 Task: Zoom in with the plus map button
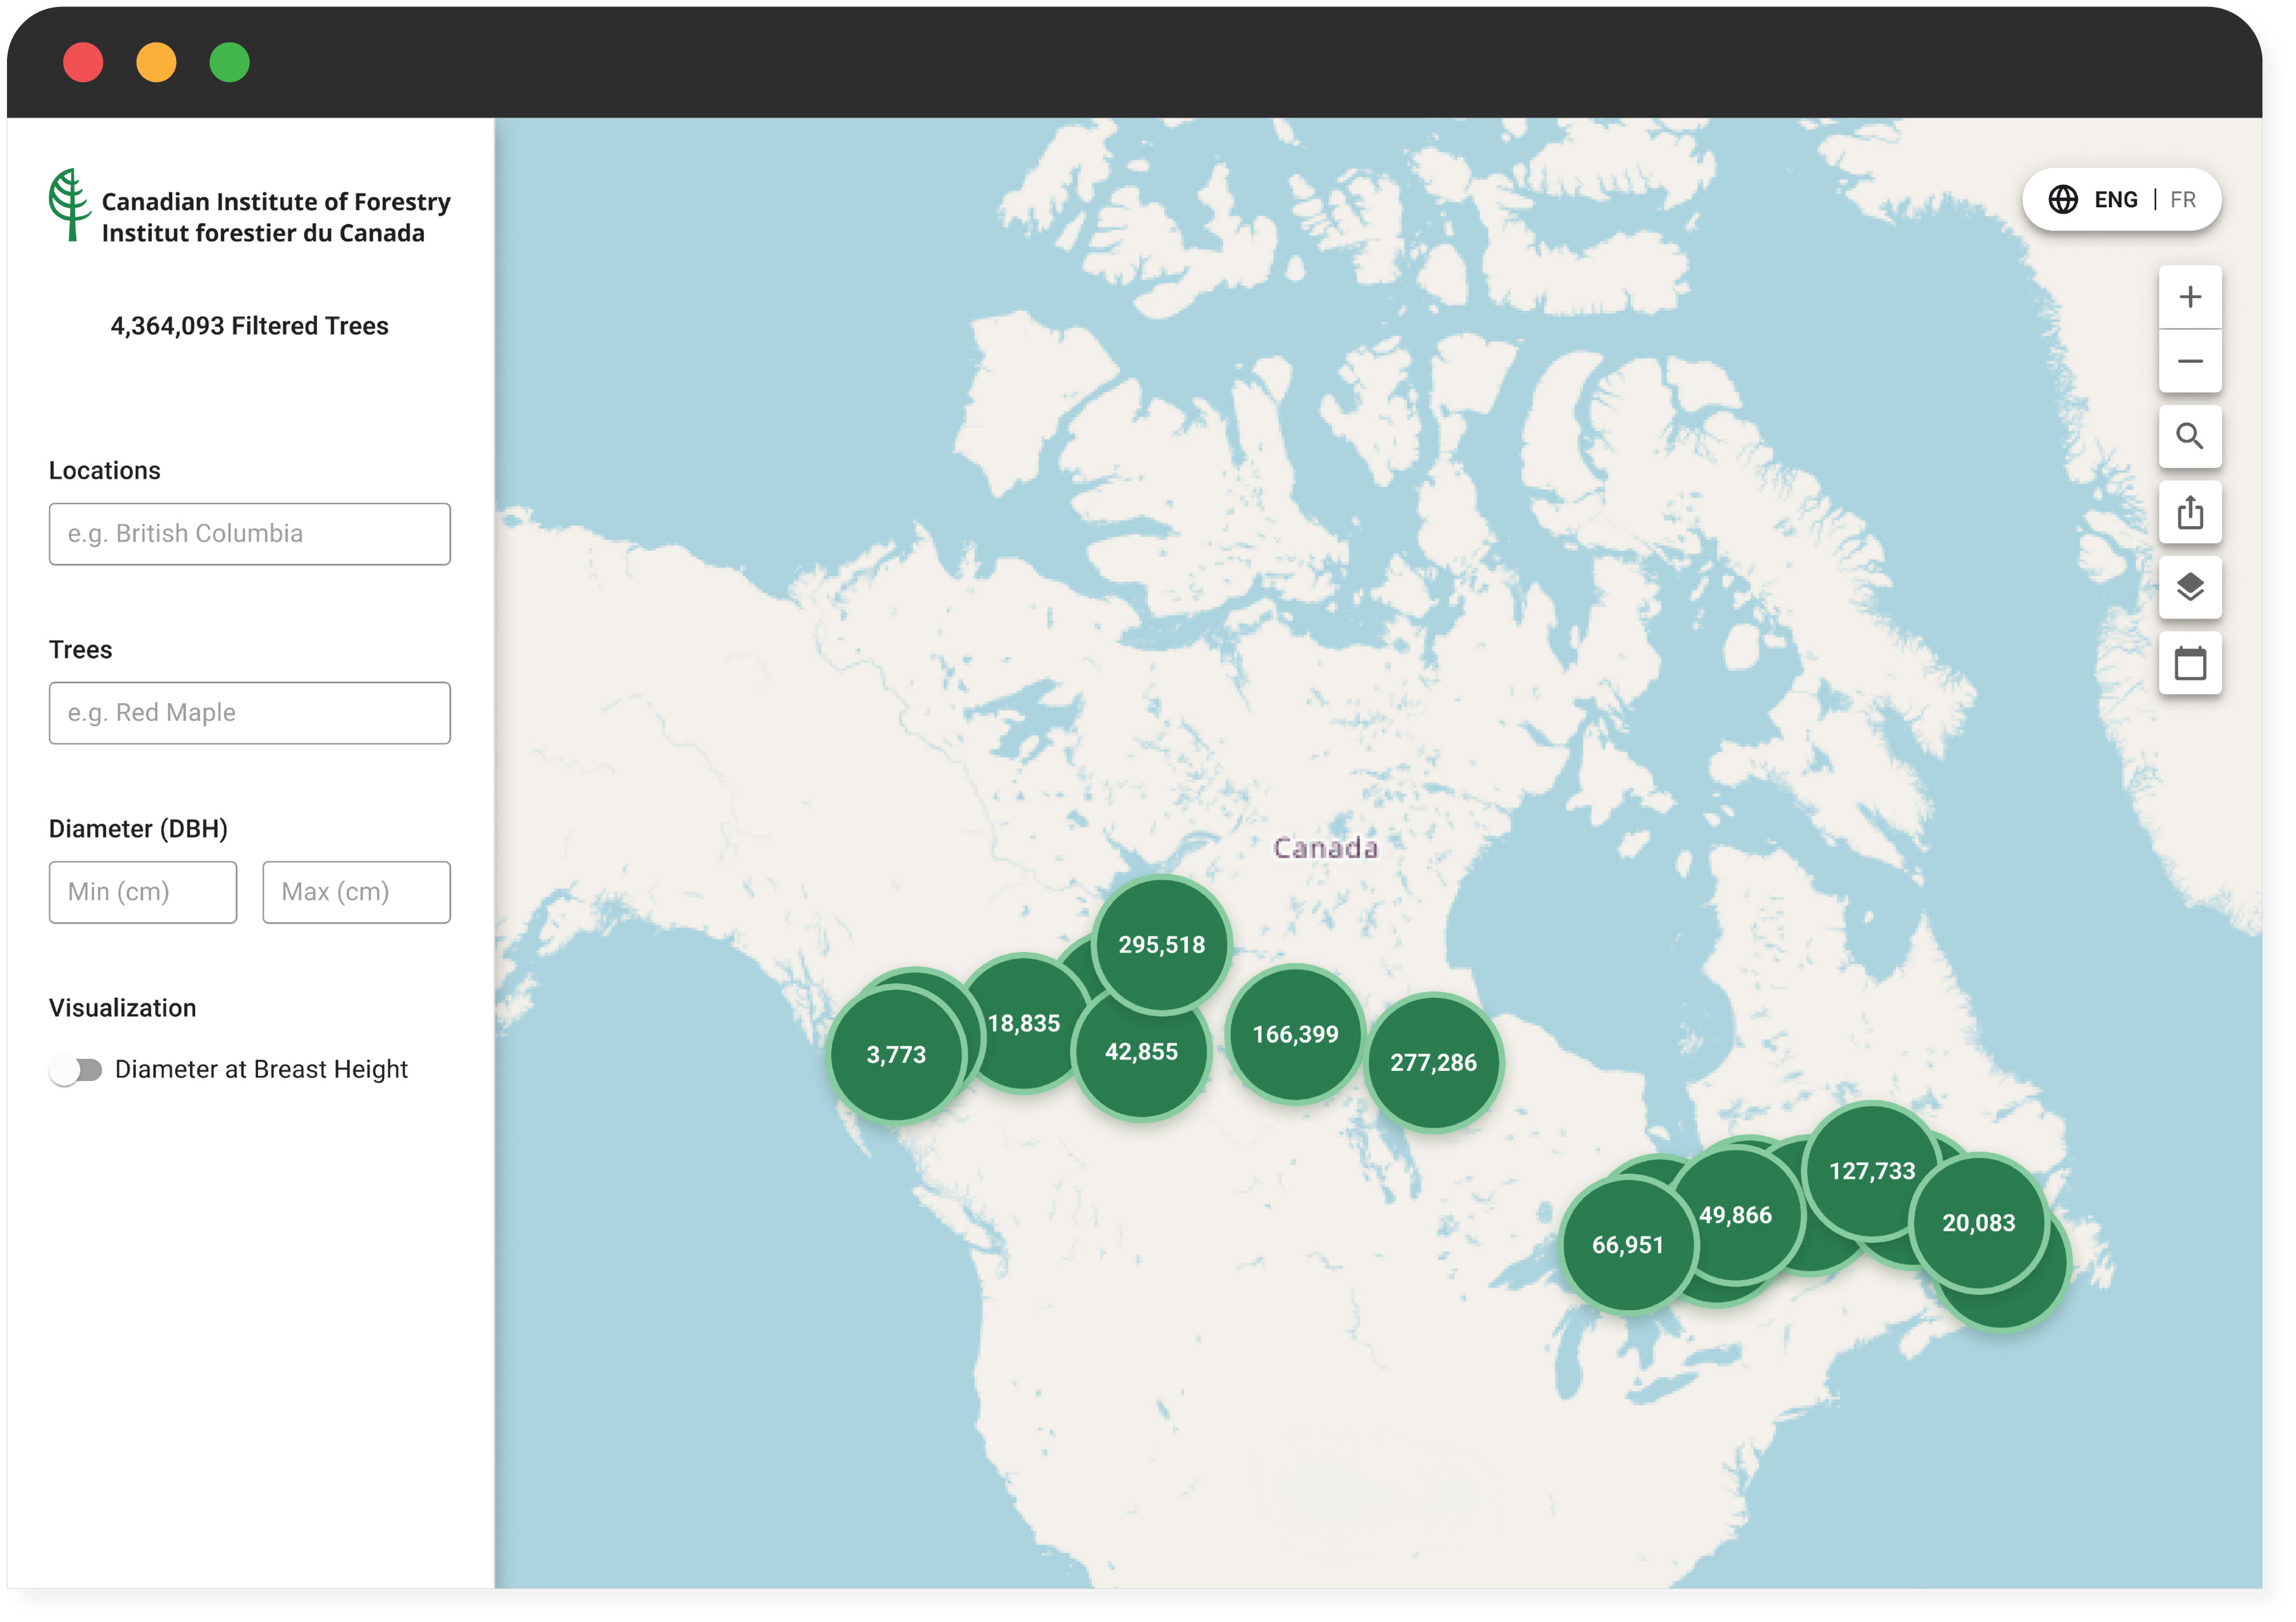click(2189, 297)
